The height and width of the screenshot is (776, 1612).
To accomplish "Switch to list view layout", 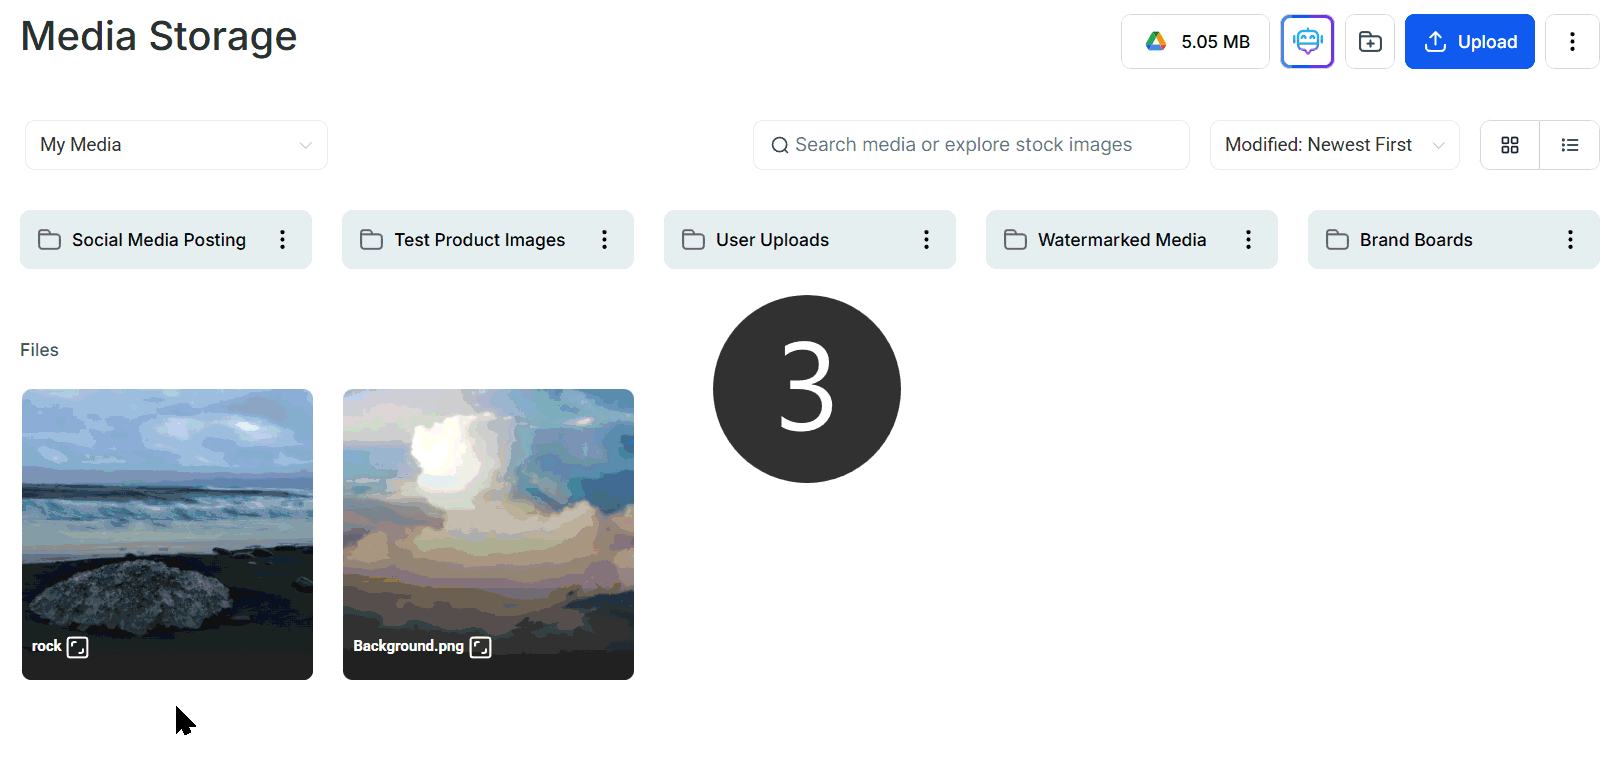I will click(x=1570, y=145).
